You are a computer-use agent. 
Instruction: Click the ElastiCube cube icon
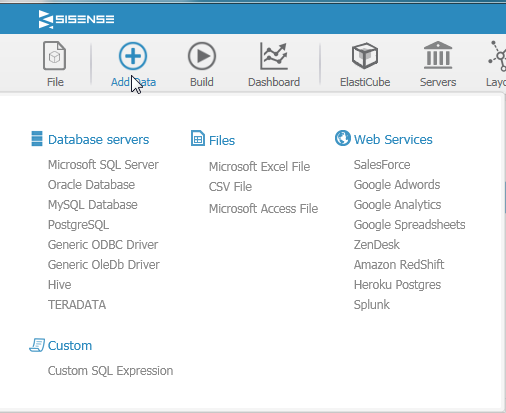click(365, 56)
